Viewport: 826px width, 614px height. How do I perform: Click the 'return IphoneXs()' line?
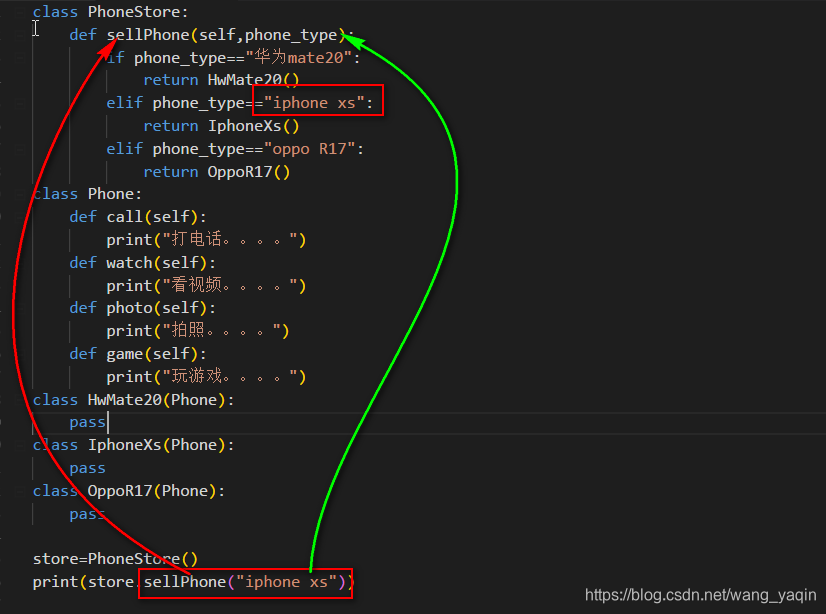point(221,126)
